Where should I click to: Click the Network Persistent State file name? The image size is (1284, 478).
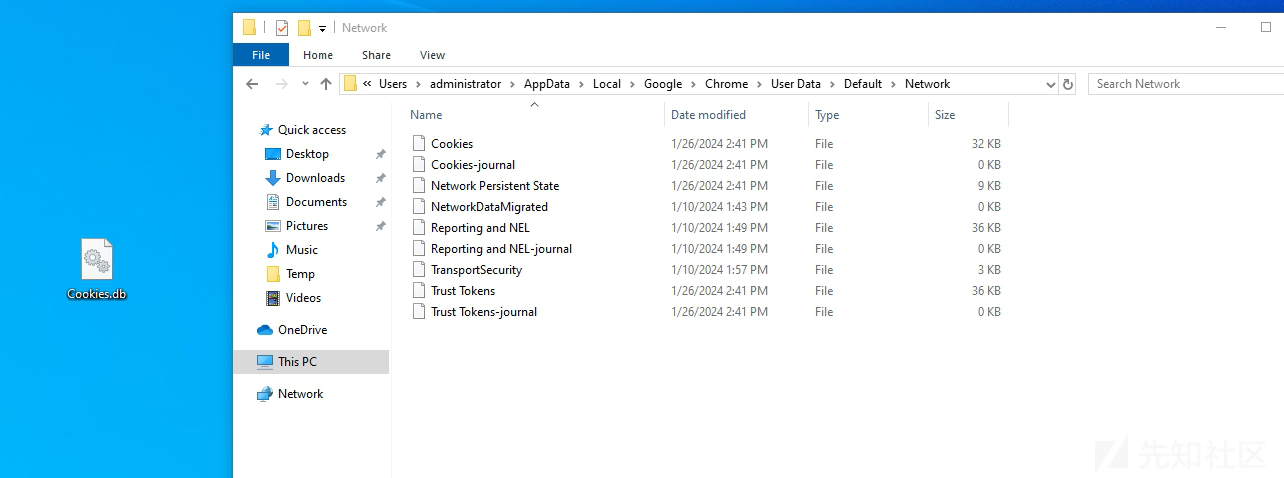coord(495,186)
